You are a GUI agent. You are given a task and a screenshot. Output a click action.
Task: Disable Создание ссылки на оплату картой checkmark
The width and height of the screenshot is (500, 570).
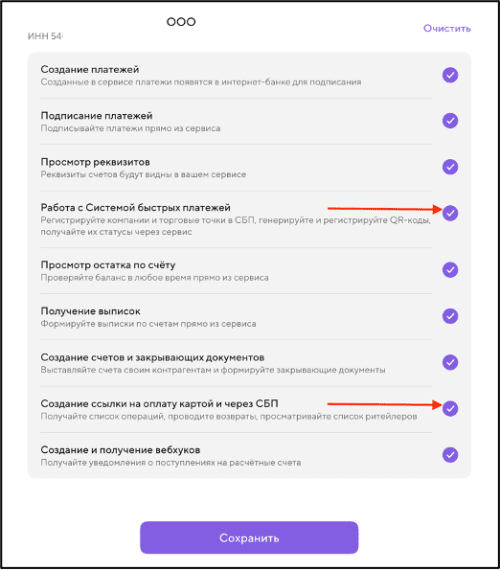coord(450,409)
